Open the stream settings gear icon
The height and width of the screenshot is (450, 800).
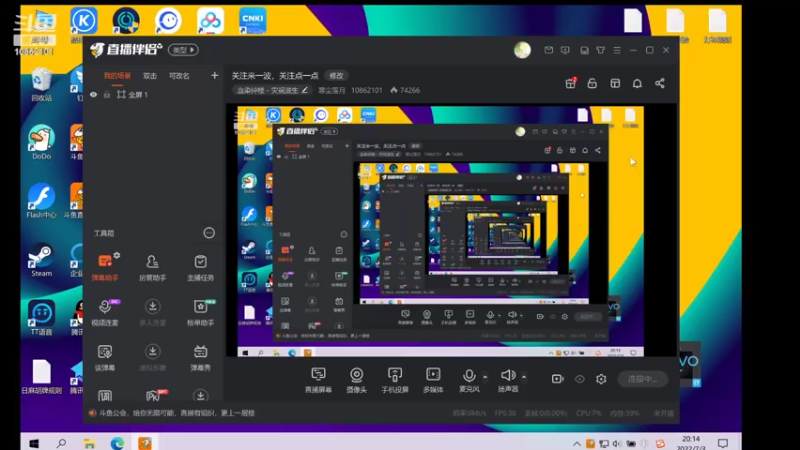[x=601, y=379]
